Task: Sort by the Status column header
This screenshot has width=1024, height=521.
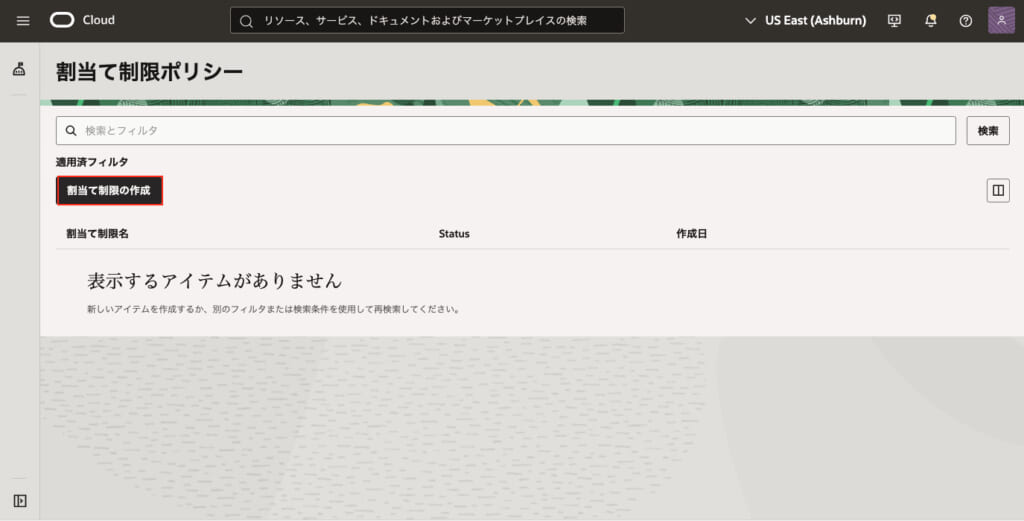Action: pos(454,234)
